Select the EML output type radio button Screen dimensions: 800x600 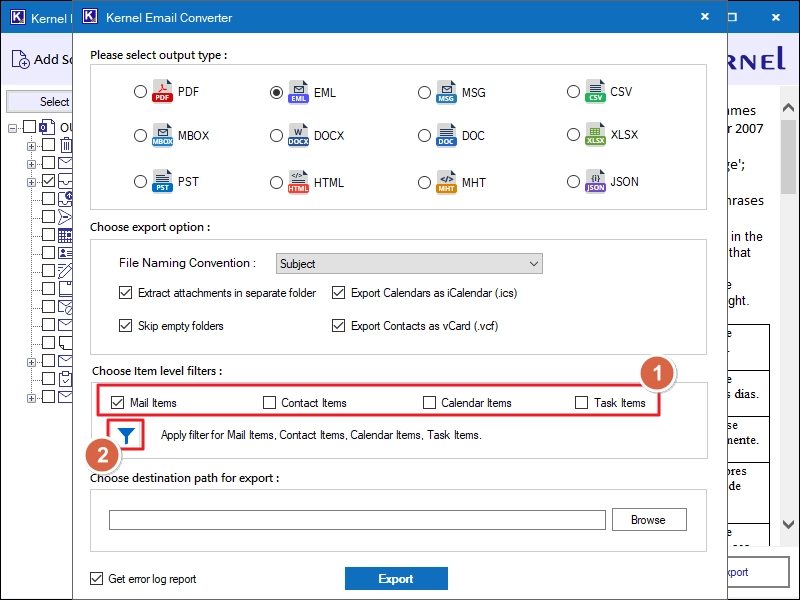tap(276, 92)
